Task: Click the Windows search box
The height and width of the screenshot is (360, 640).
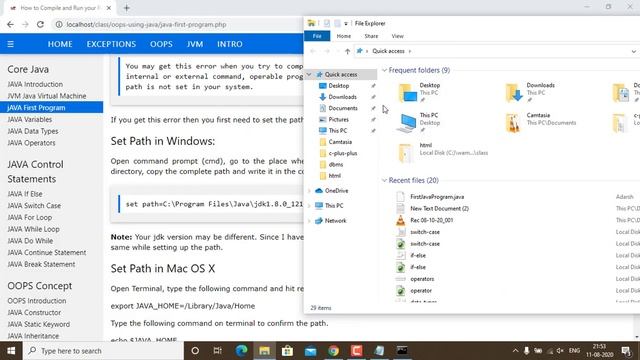Action: 103,351
